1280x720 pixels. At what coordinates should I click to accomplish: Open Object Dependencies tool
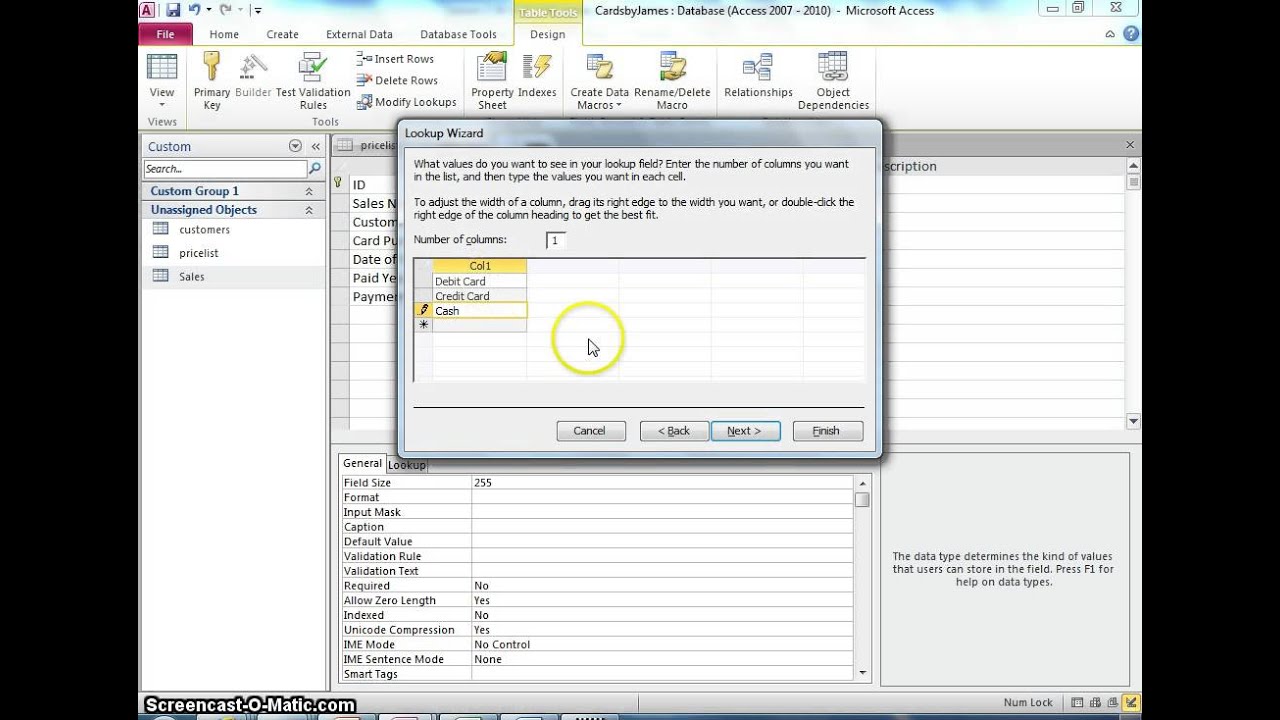[833, 81]
